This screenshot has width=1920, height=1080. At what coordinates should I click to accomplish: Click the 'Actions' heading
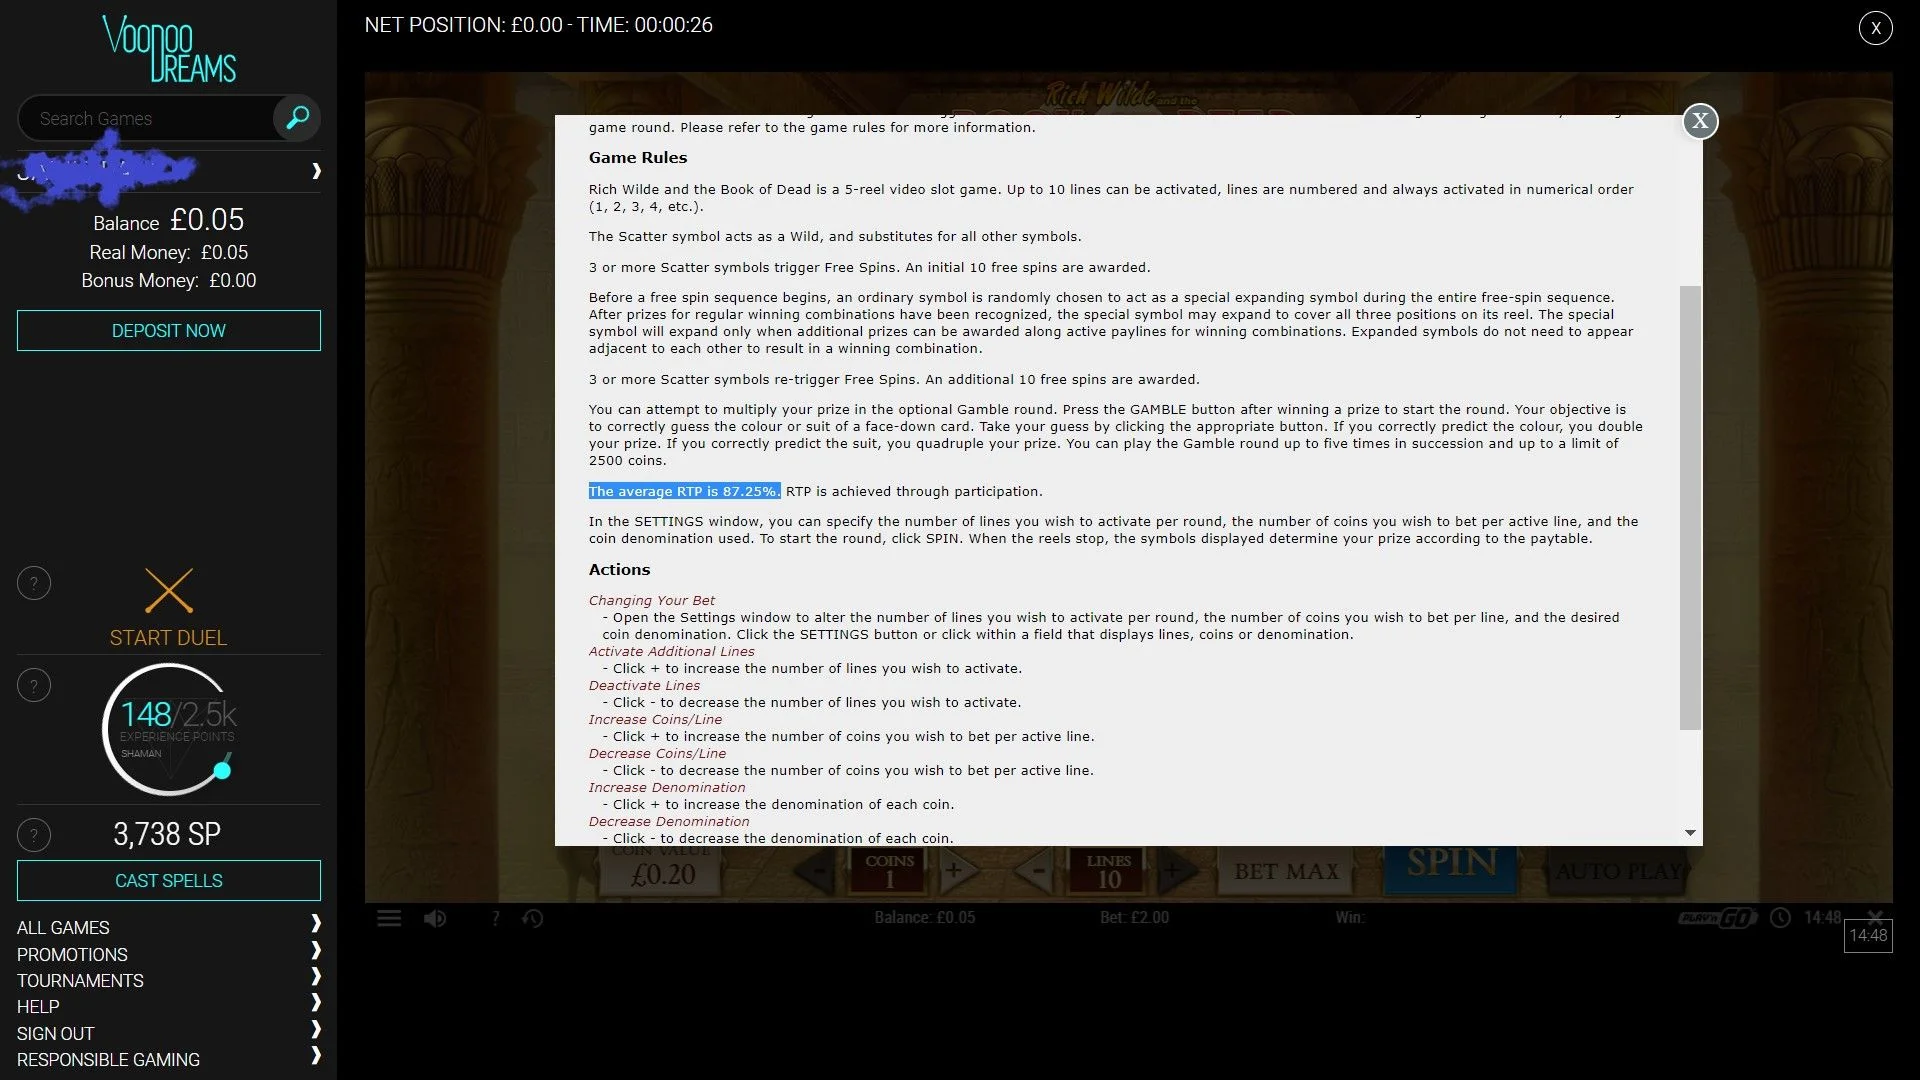point(619,570)
